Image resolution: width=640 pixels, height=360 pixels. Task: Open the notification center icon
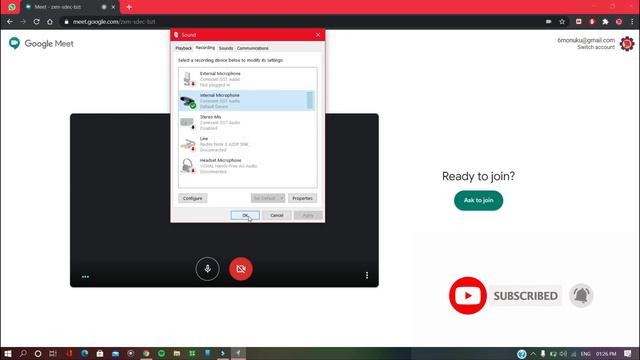[x=628, y=354]
